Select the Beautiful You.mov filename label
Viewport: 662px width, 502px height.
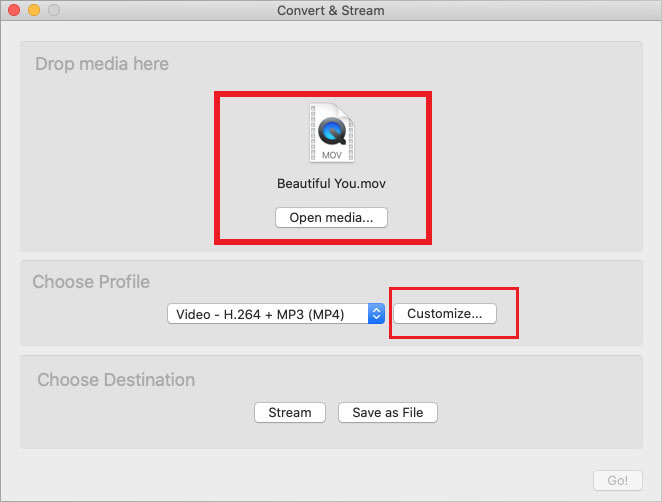click(x=331, y=184)
